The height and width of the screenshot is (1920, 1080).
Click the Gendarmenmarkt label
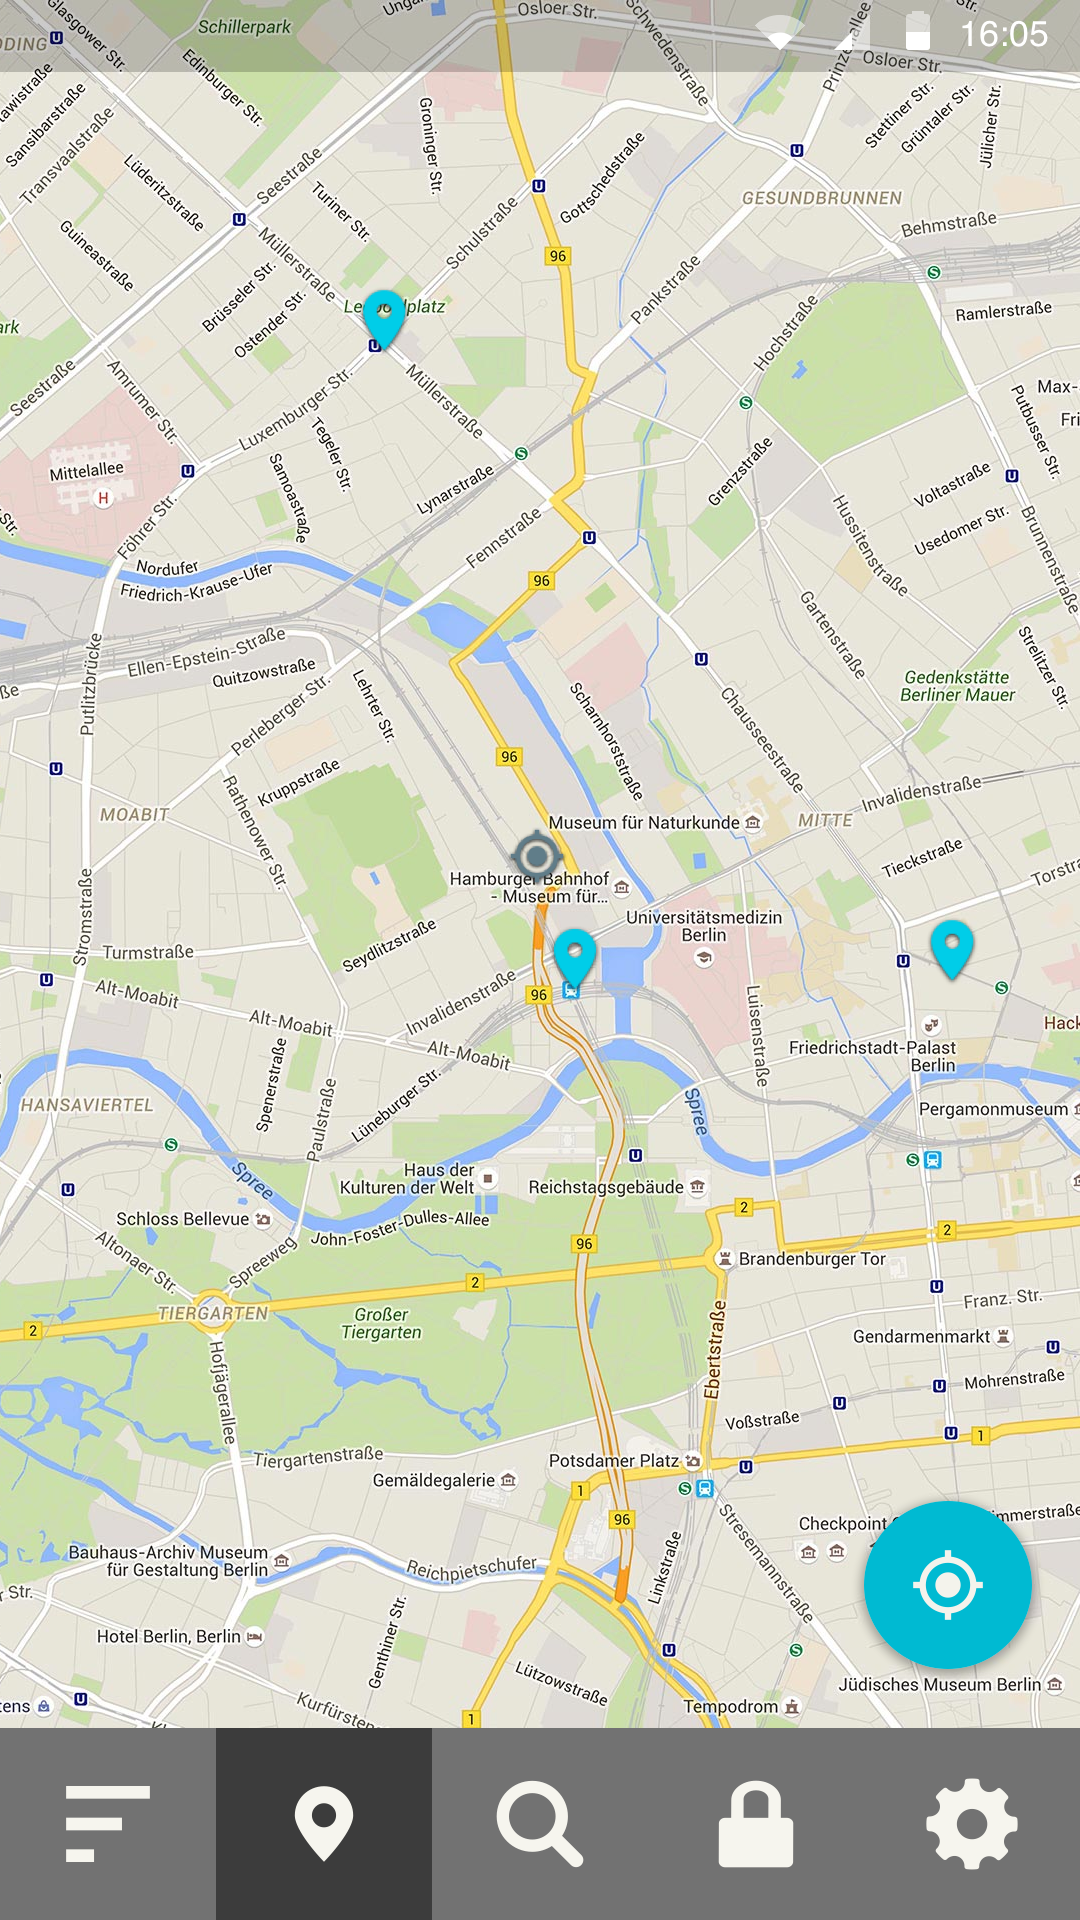click(x=921, y=1336)
